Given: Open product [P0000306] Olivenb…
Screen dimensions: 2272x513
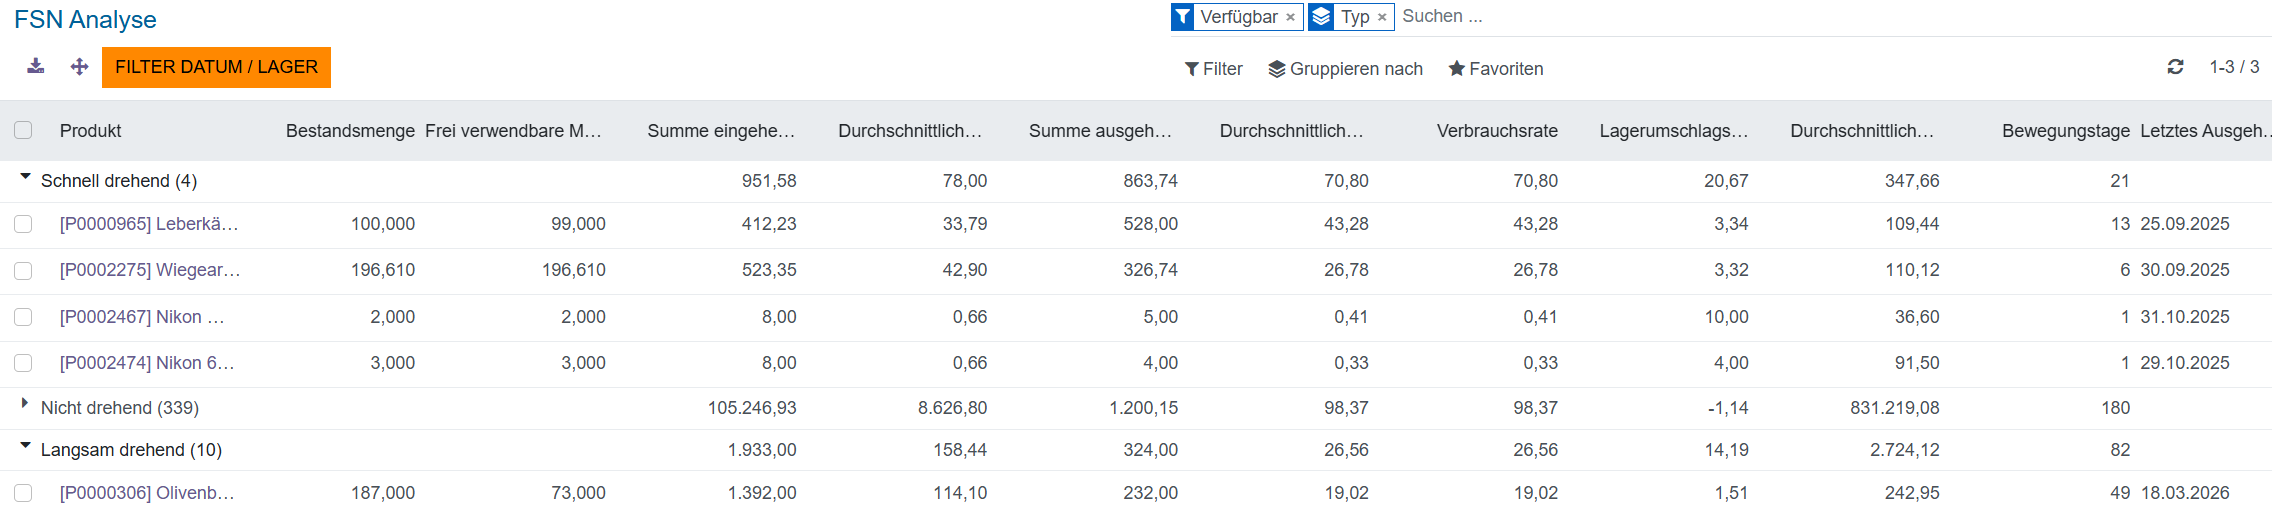Looking at the screenshot, I should pos(147,493).
